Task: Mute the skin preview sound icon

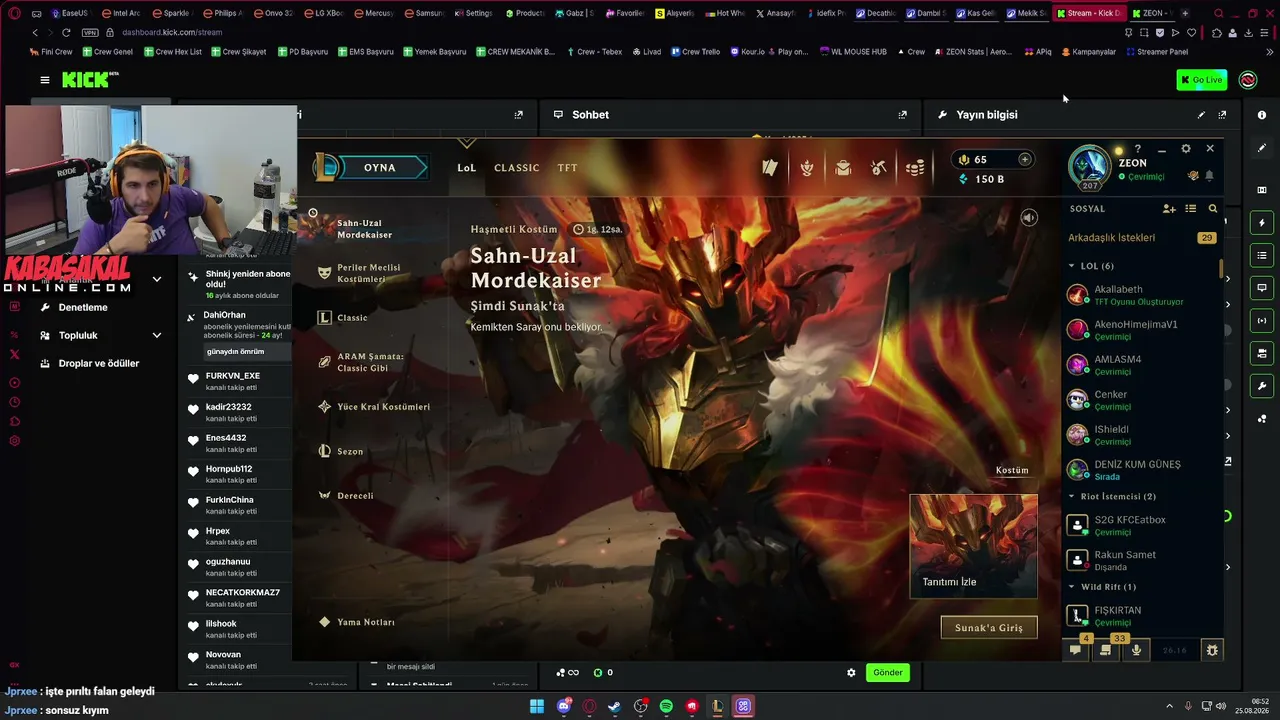Action: 1029,218
